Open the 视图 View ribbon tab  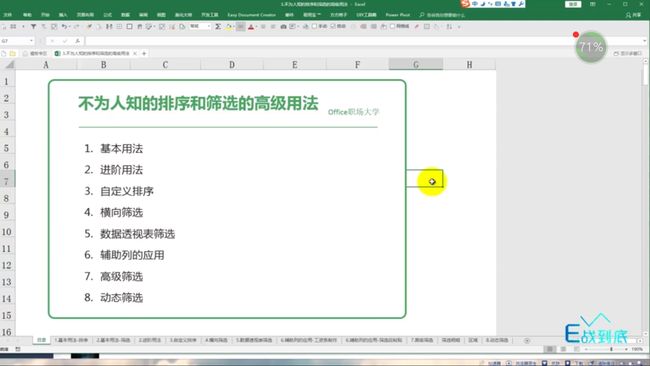click(161, 15)
